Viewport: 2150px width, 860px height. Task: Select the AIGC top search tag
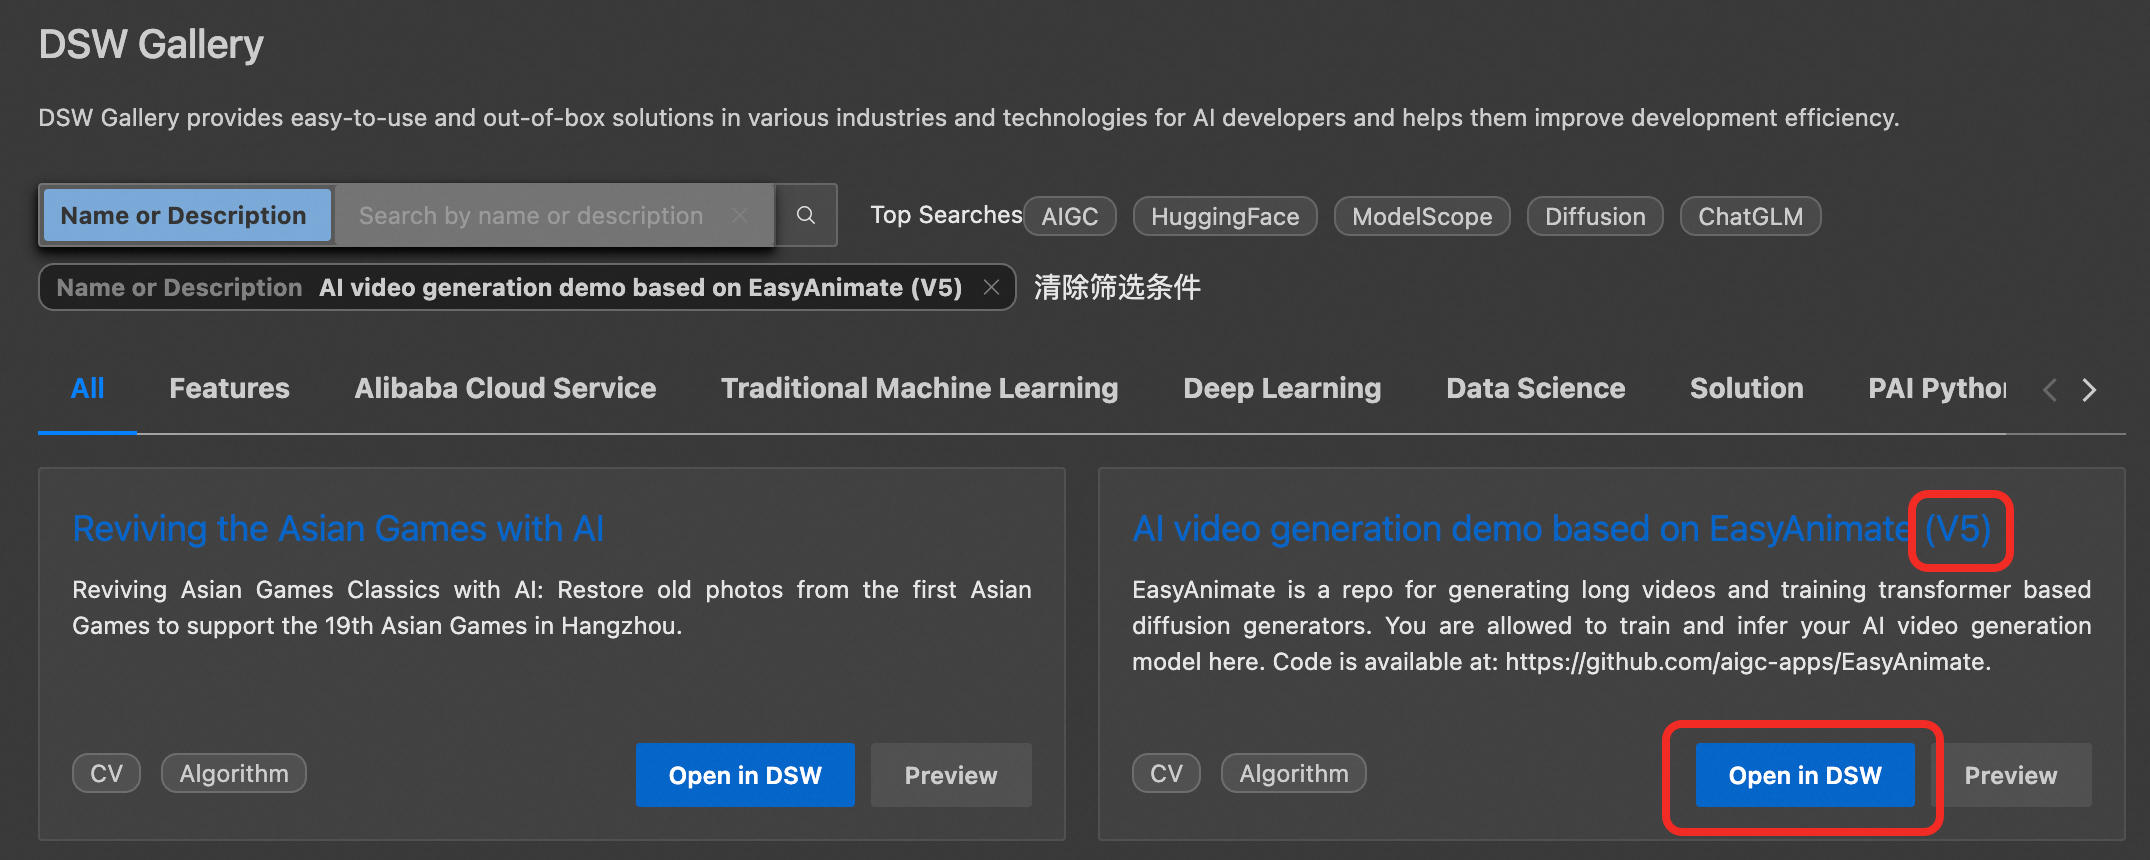pos(1069,216)
